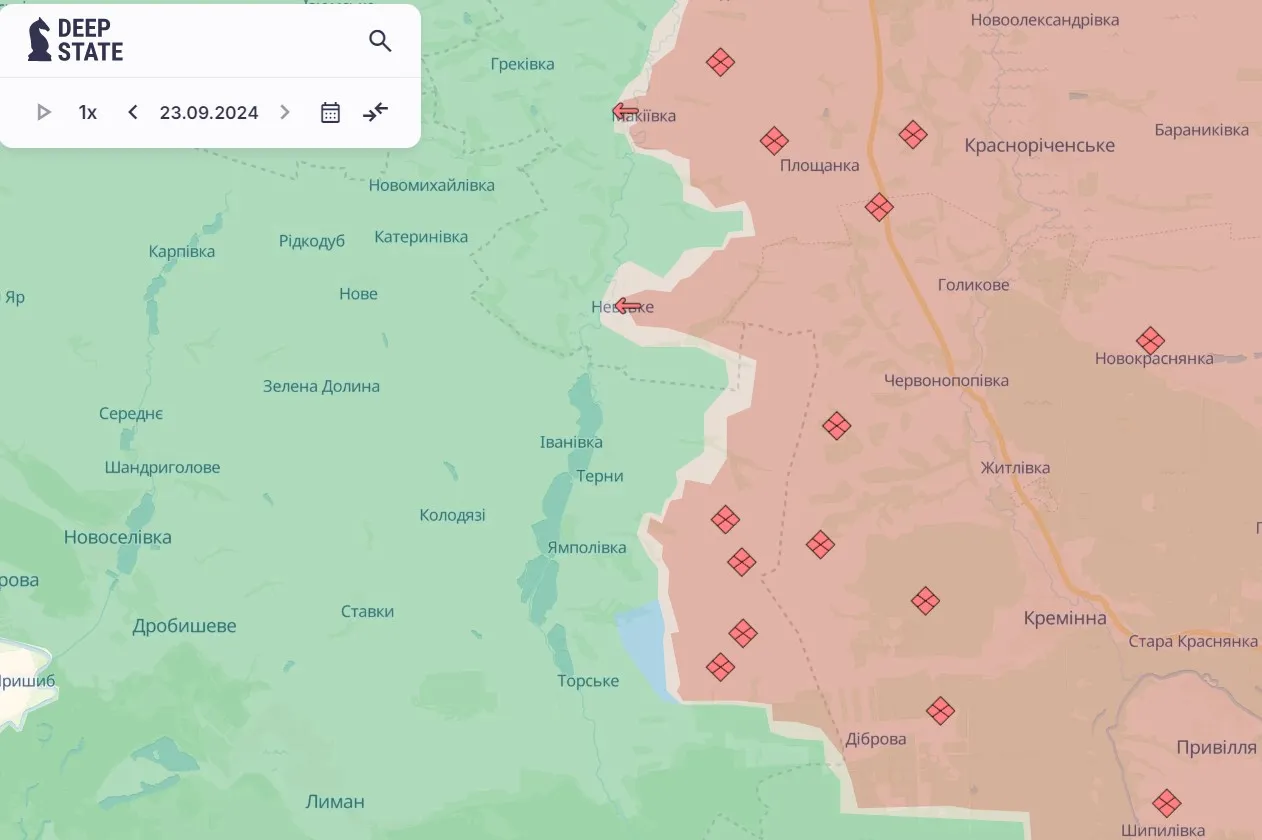This screenshot has width=1262, height=840.
Task: Go to the previous date
Action: (133, 112)
